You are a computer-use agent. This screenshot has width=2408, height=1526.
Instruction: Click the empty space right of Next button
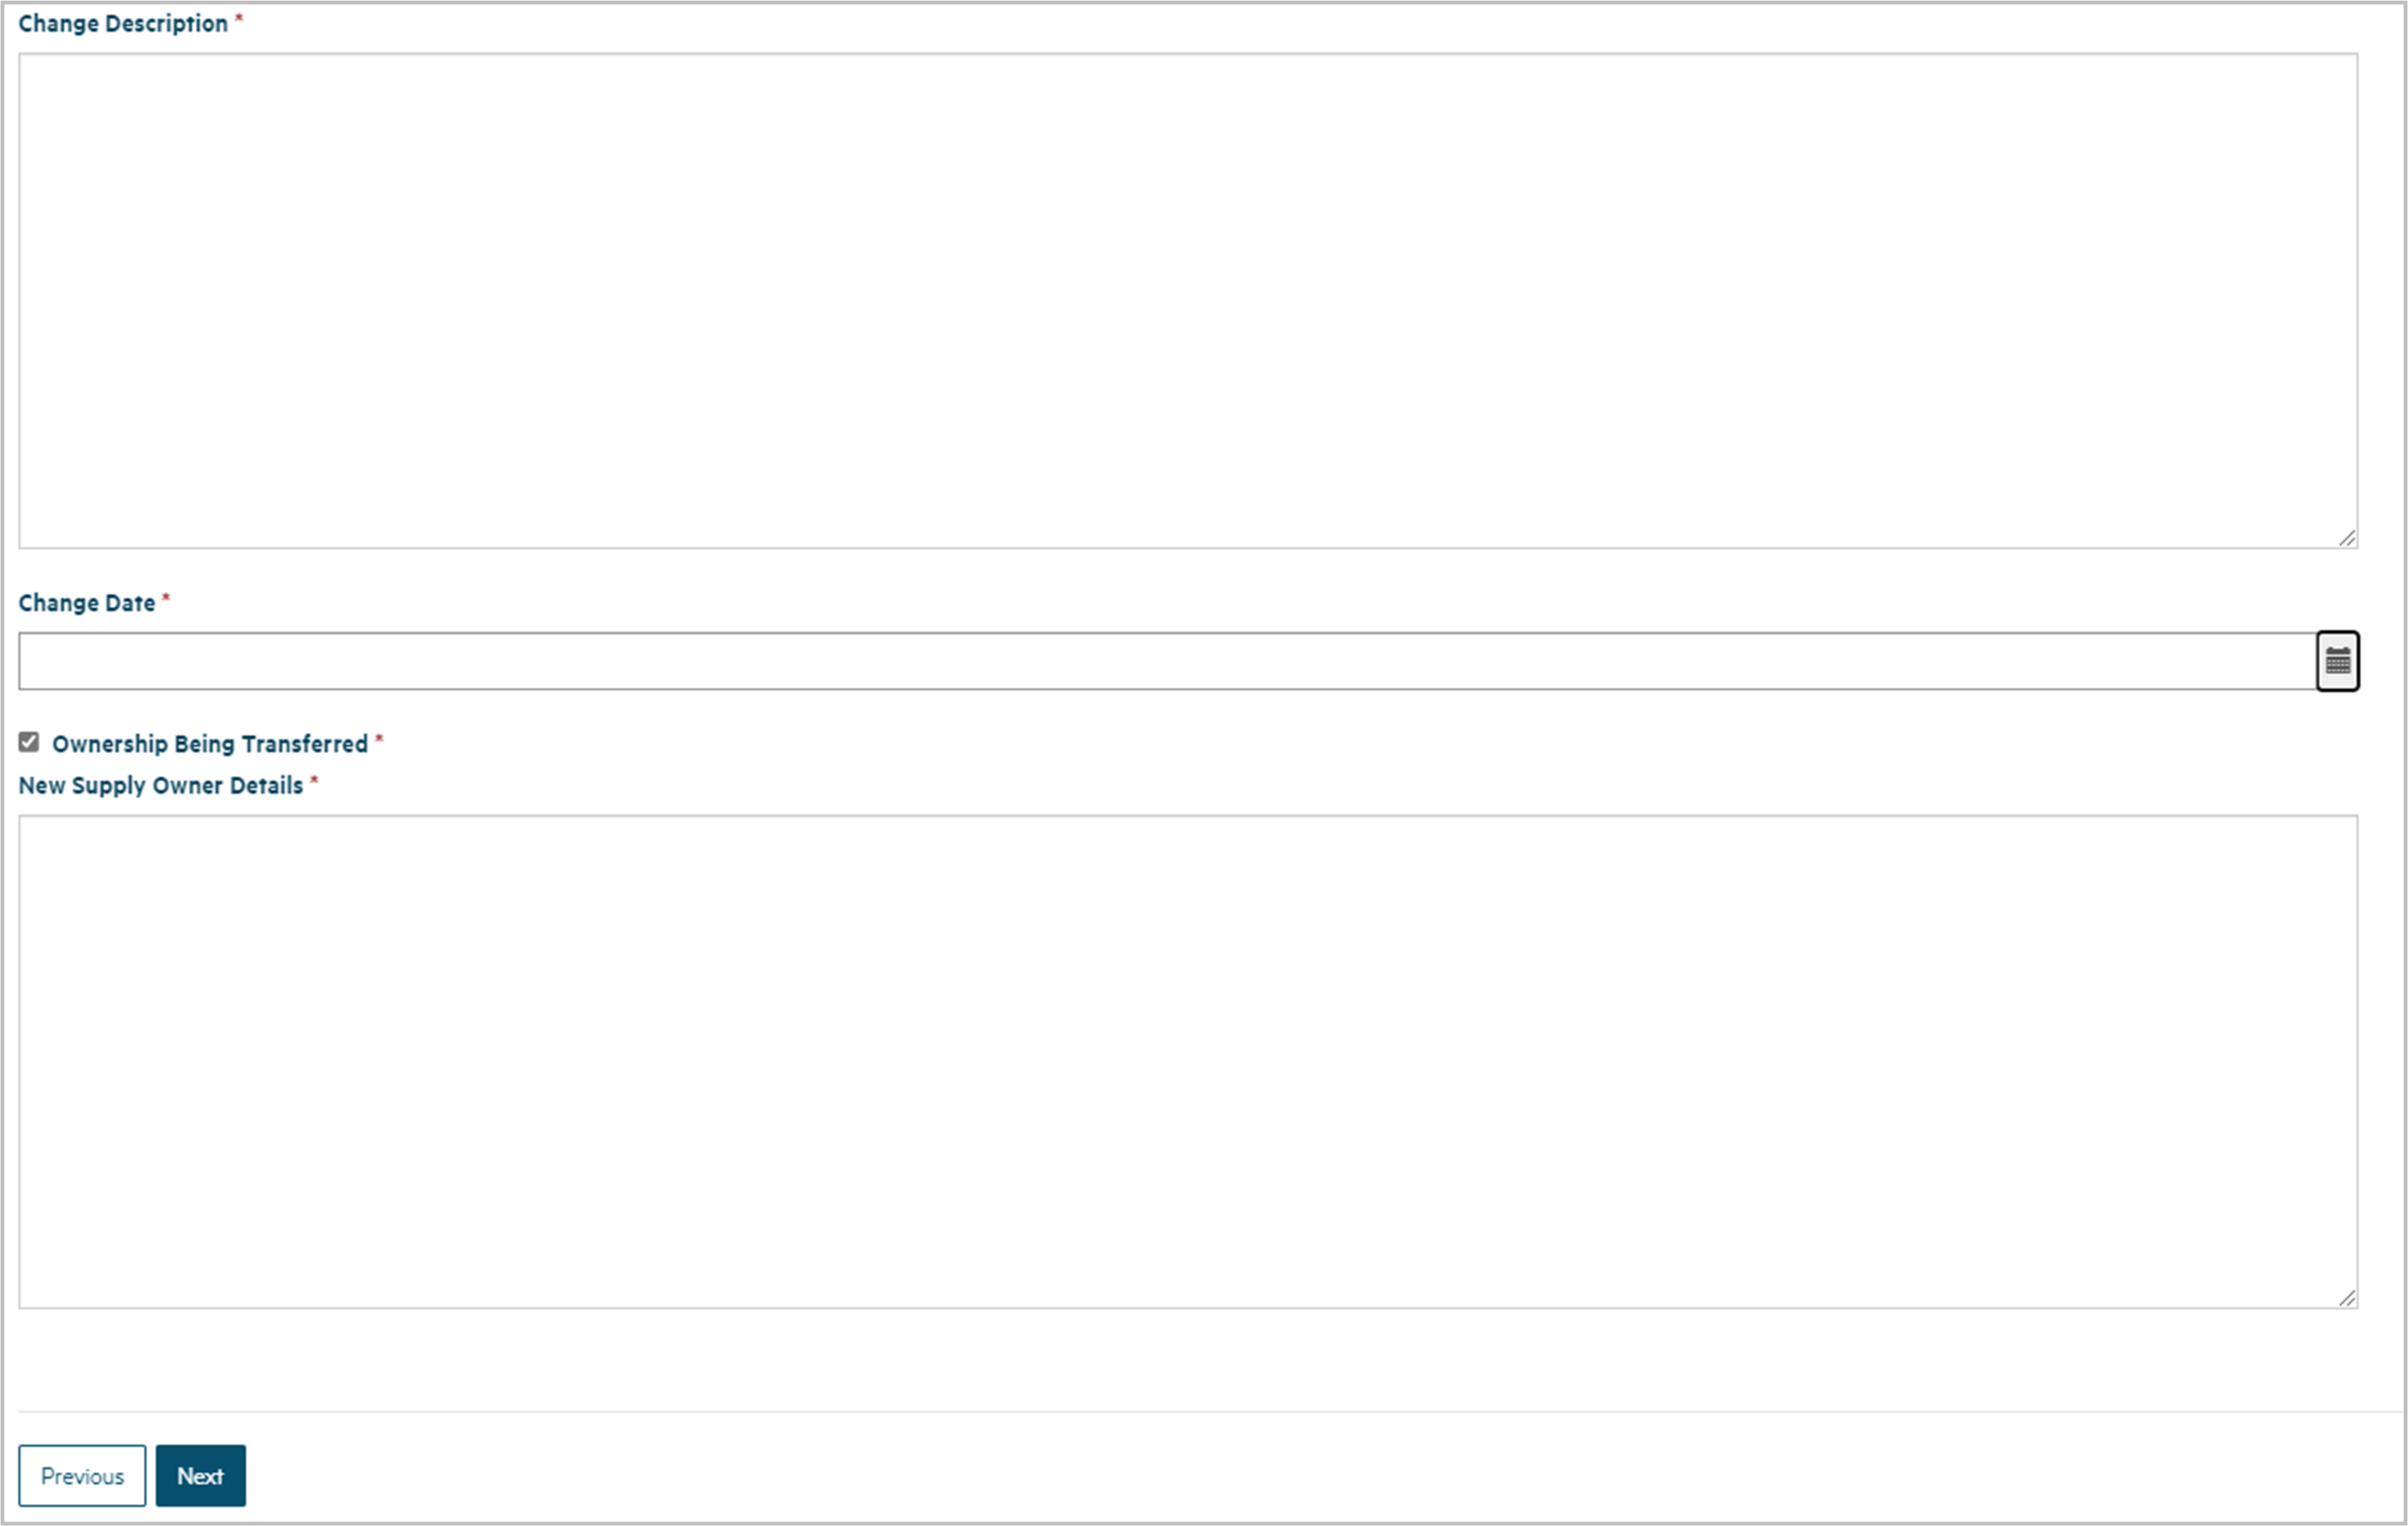pyautogui.click(x=1200, y=1475)
